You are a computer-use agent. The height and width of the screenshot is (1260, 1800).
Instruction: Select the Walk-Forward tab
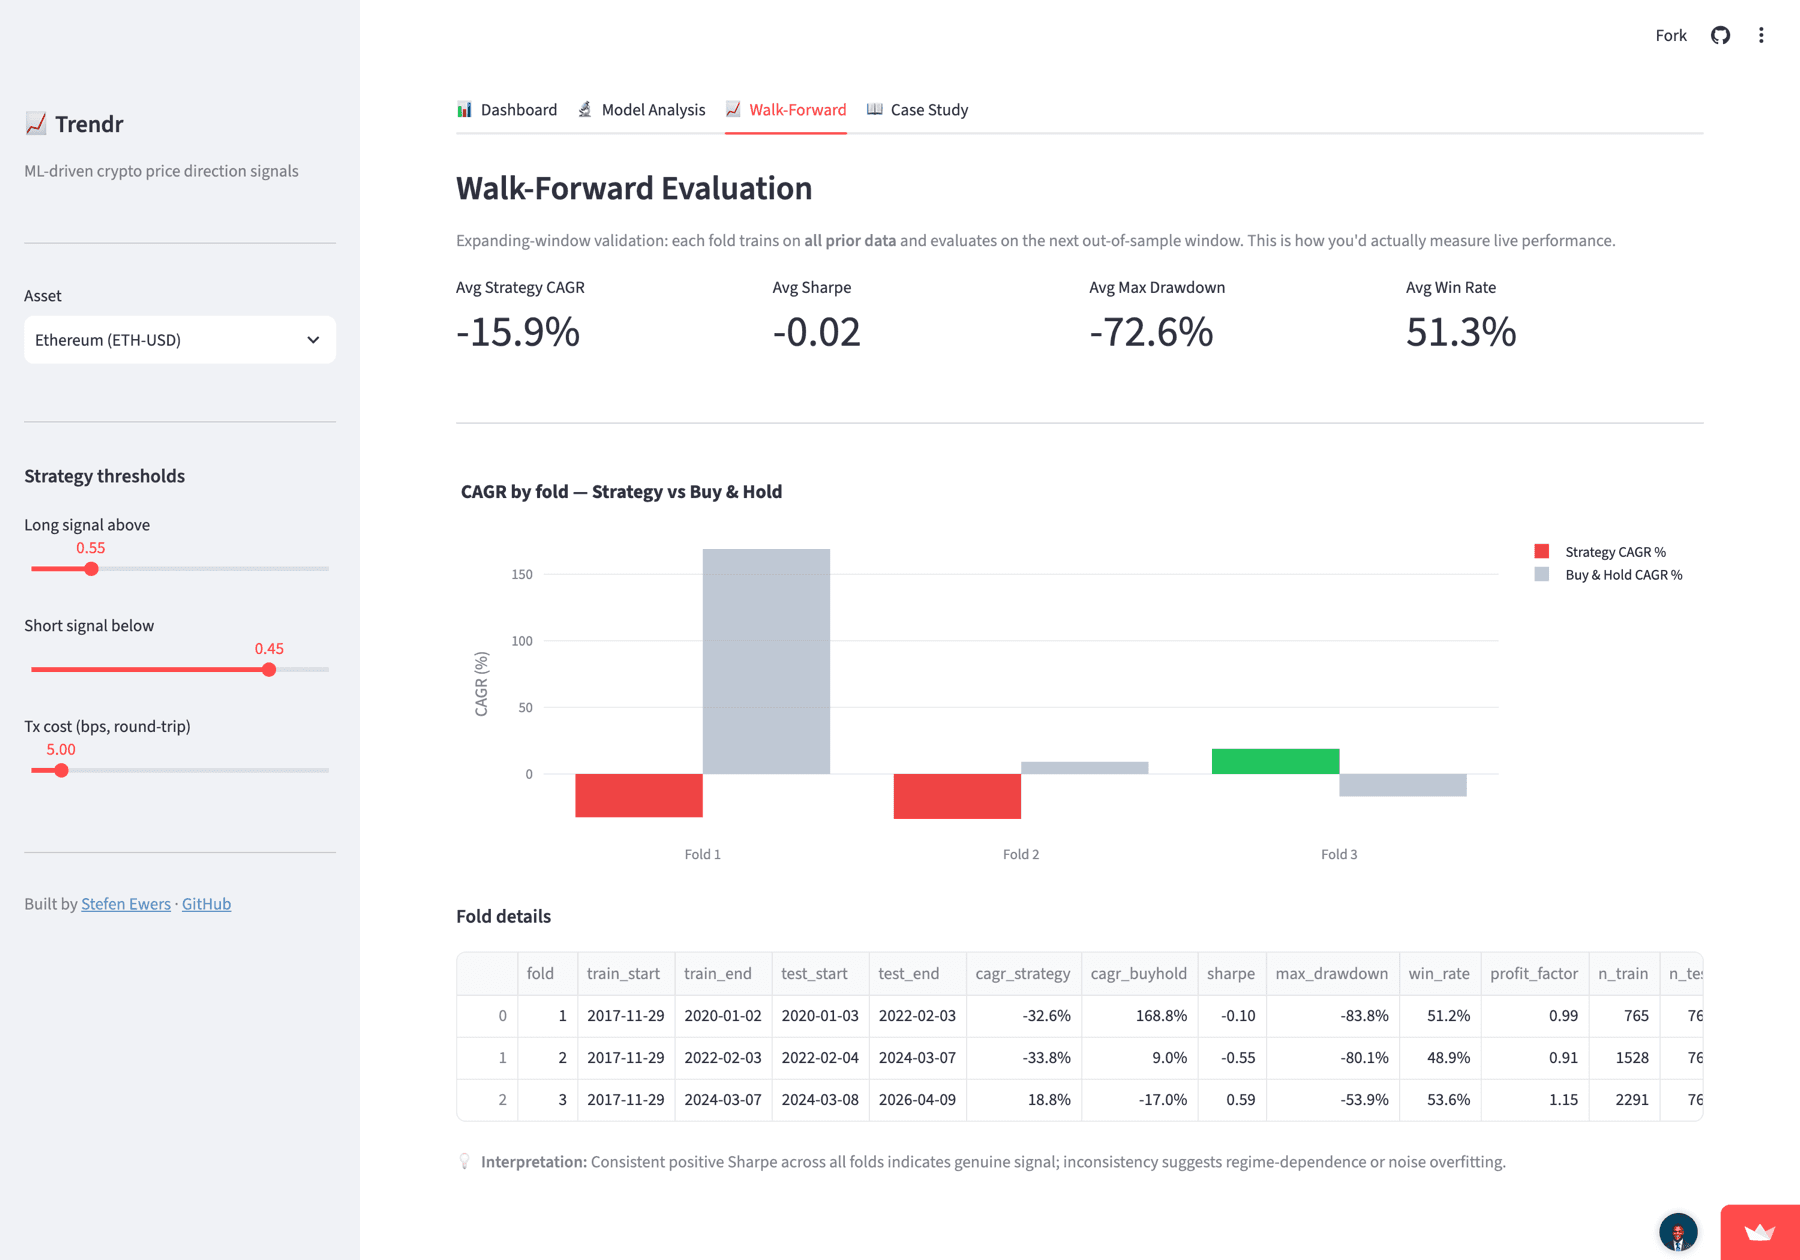click(786, 110)
